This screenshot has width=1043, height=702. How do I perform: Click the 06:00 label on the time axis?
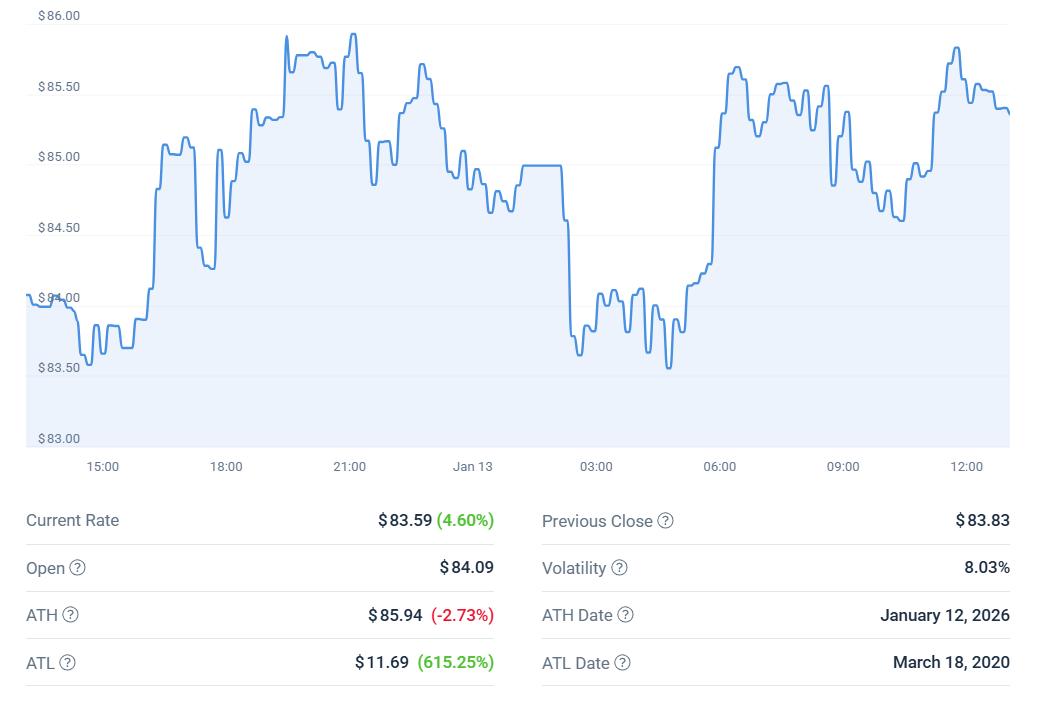tap(719, 466)
